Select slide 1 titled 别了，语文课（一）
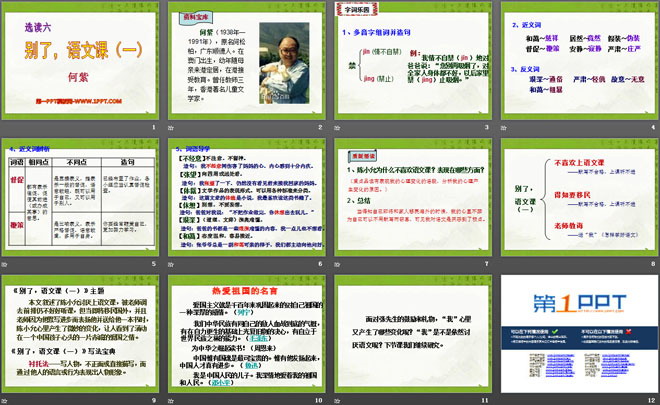 (x=80, y=61)
